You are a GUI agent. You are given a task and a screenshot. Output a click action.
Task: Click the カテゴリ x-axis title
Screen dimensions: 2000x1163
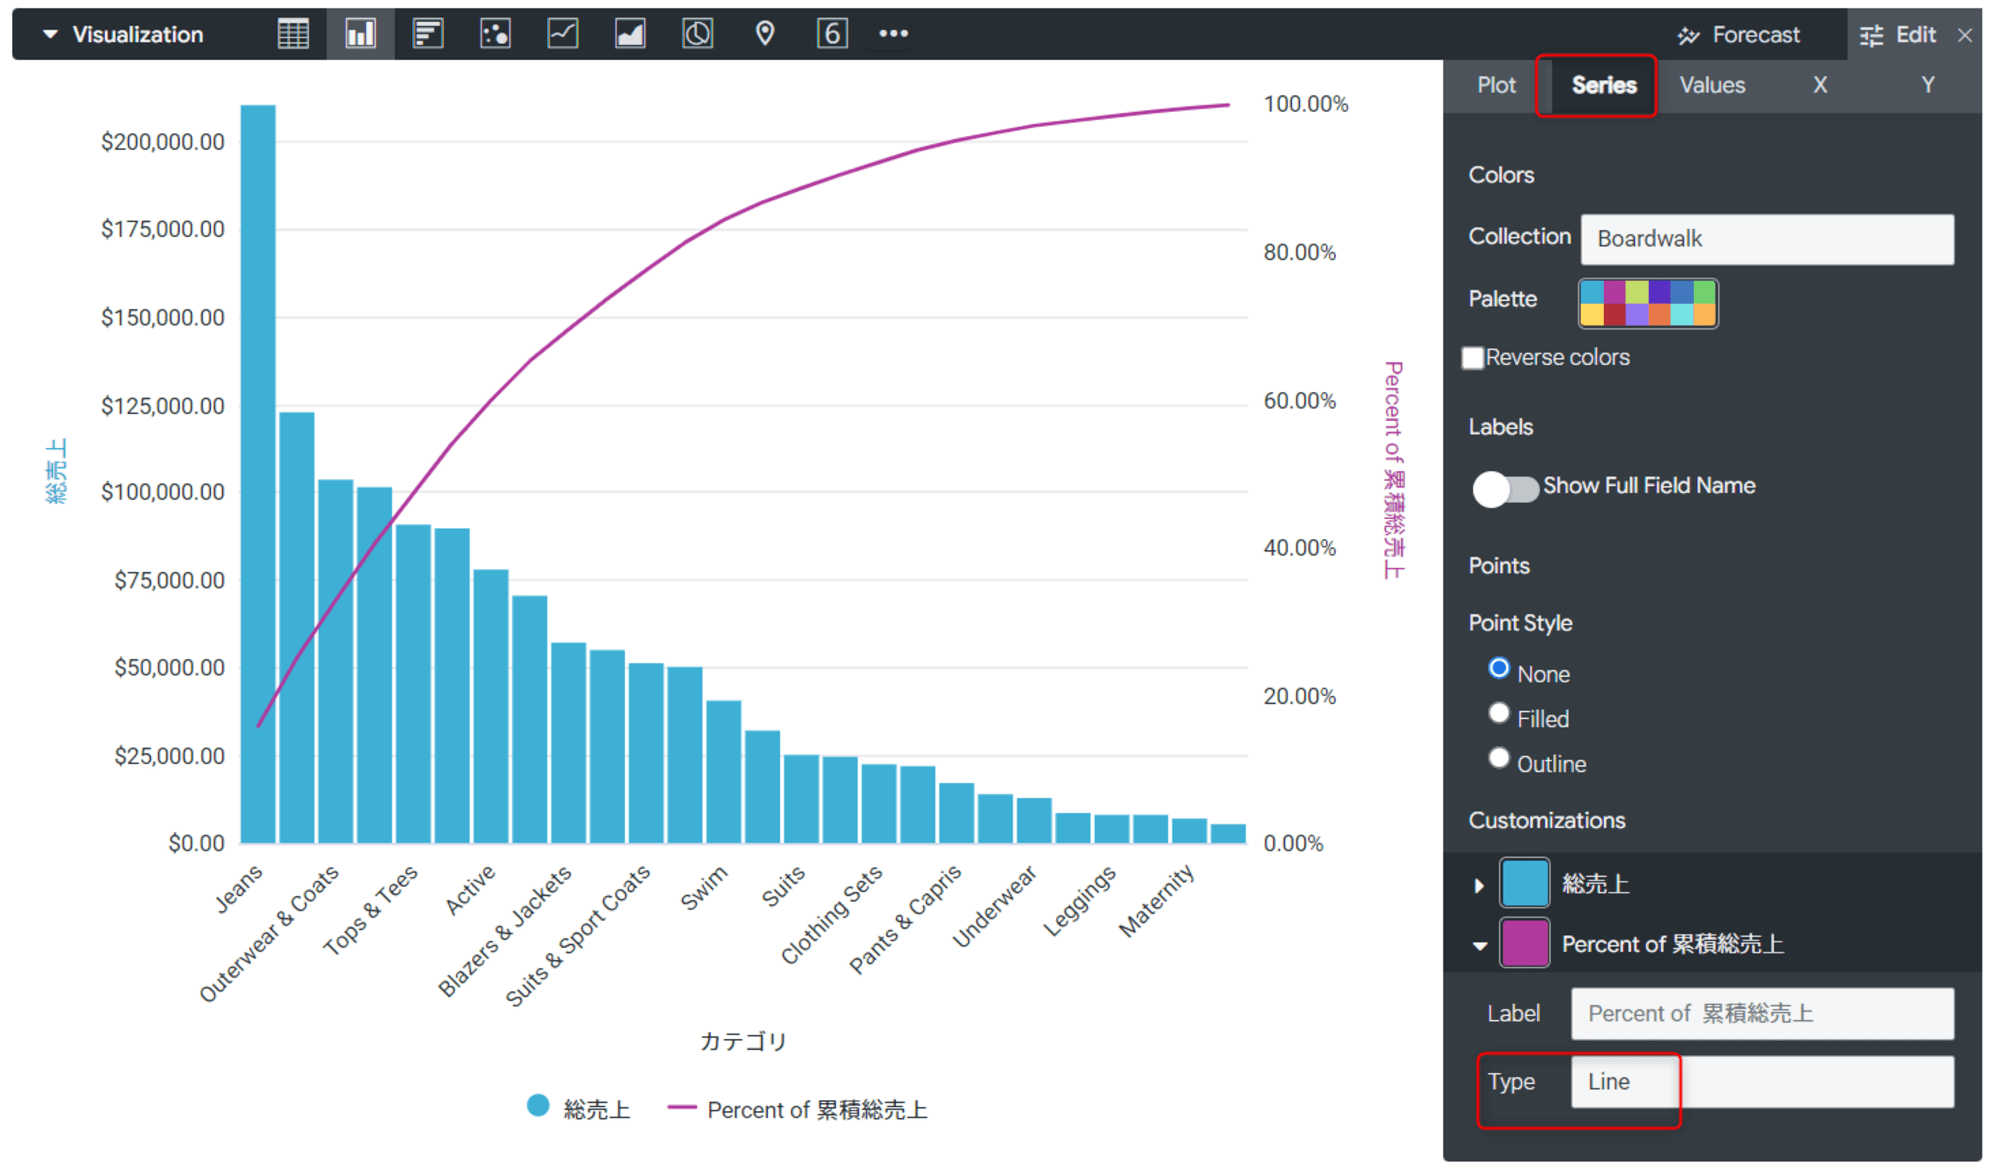click(743, 1042)
